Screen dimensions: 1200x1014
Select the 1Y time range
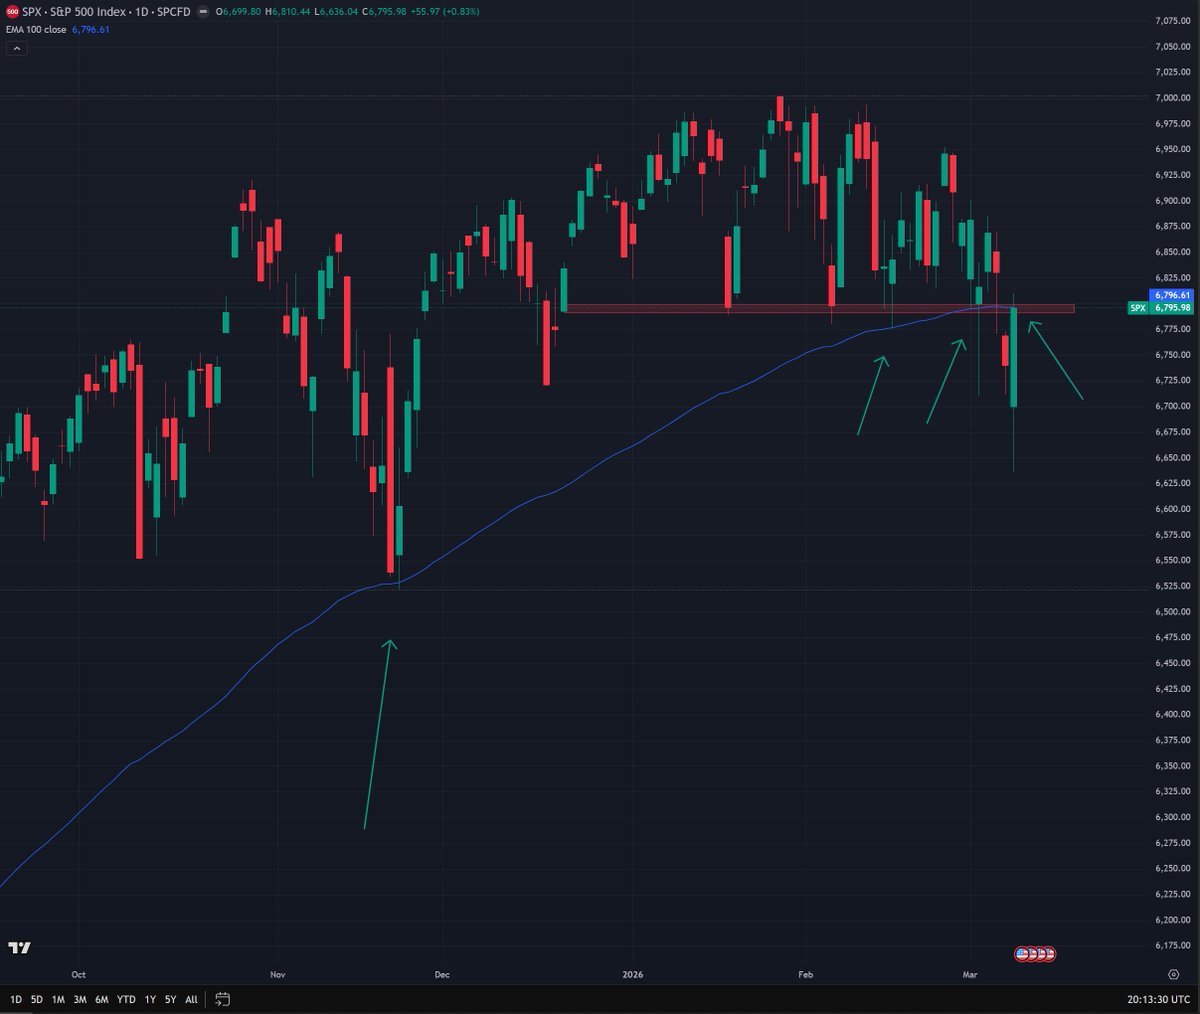(x=150, y=999)
